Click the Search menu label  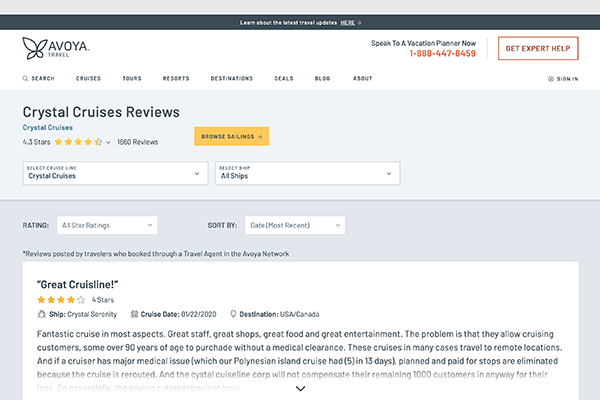pyautogui.click(x=43, y=78)
